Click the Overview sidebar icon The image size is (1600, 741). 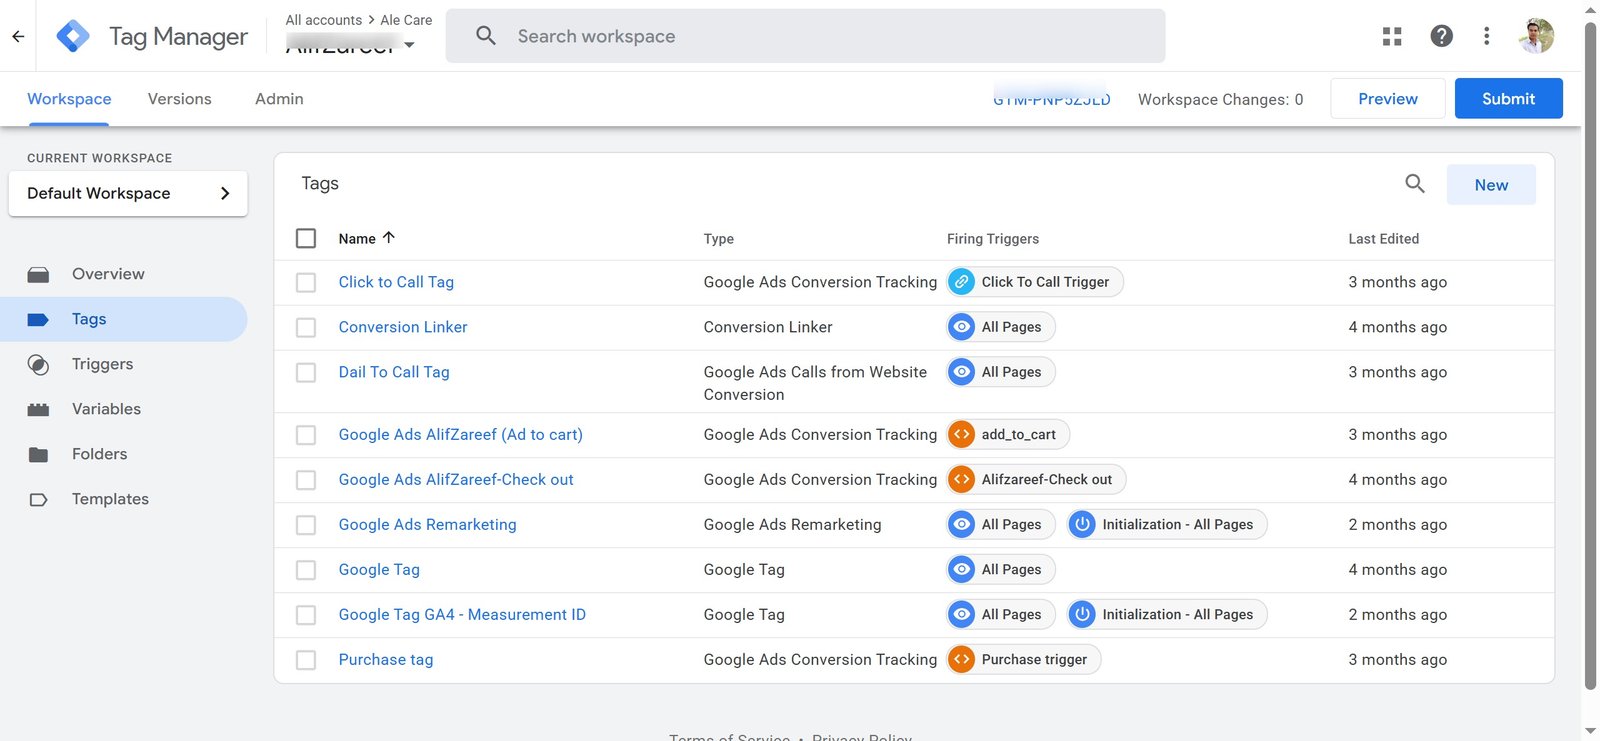pos(38,274)
